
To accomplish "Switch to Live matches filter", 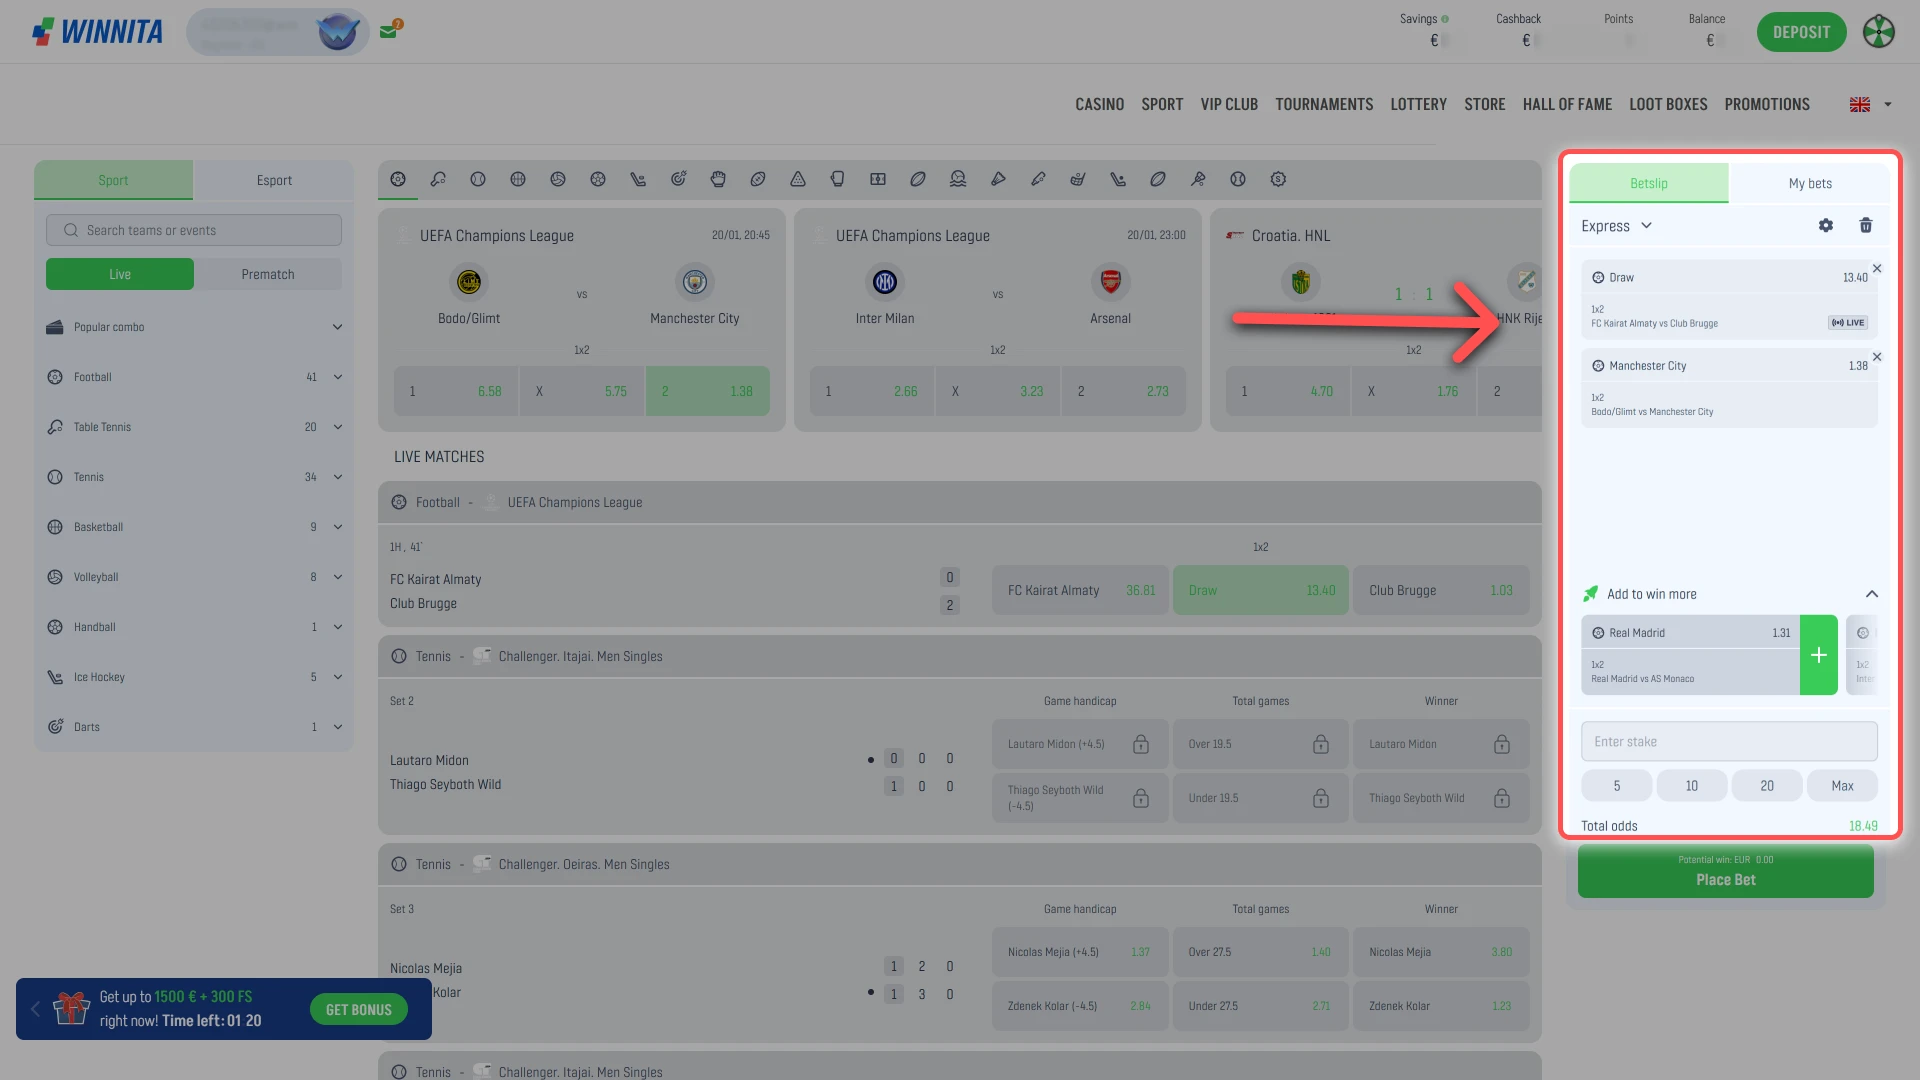I will tap(120, 274).
